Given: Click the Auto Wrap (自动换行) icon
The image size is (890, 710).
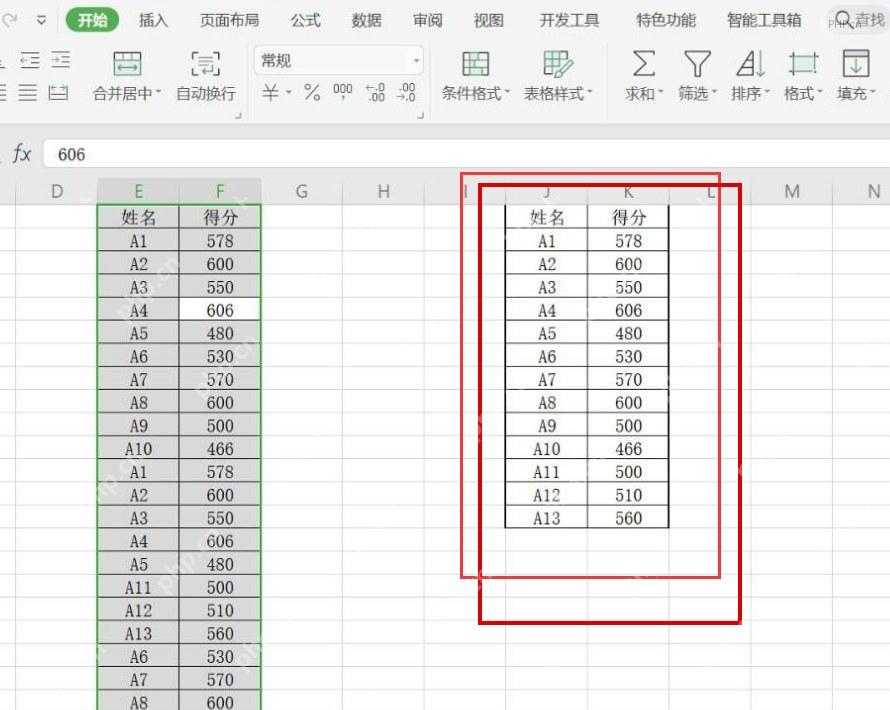Looking at the screenshot, I should tap(205, 64).
